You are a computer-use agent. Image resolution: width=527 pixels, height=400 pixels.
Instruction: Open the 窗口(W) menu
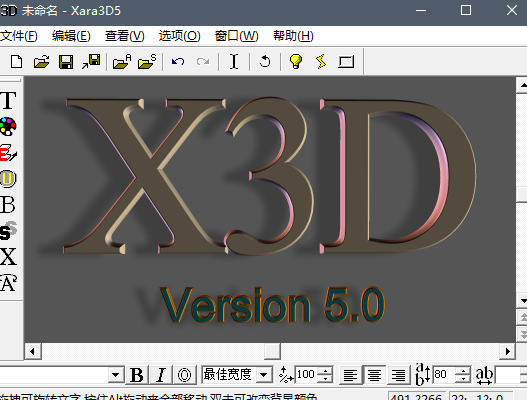point(237,36)
